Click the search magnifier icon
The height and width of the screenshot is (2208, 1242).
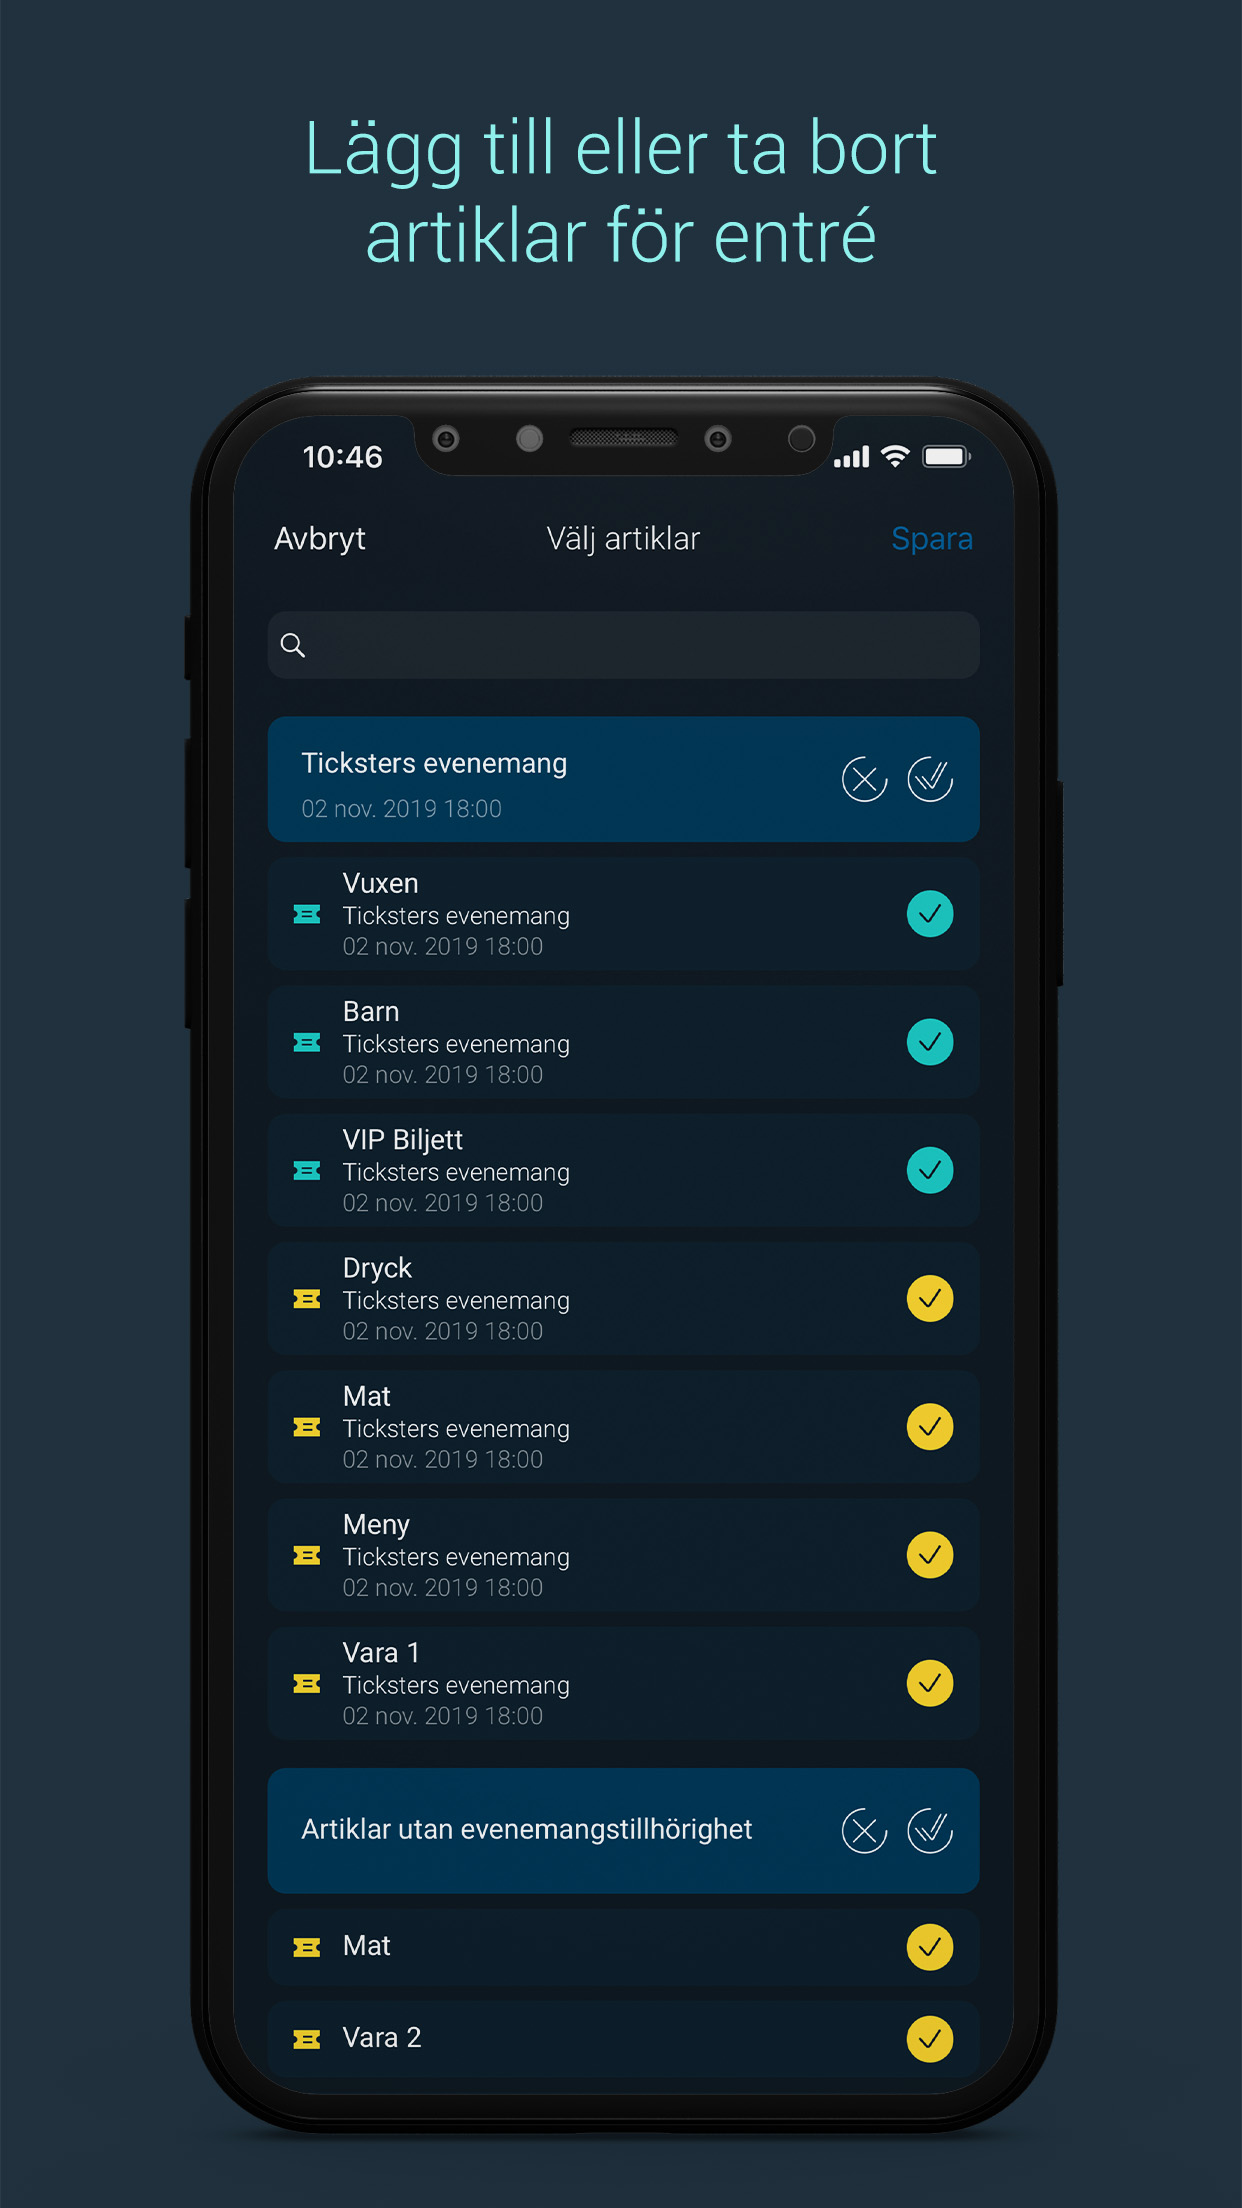293,645
